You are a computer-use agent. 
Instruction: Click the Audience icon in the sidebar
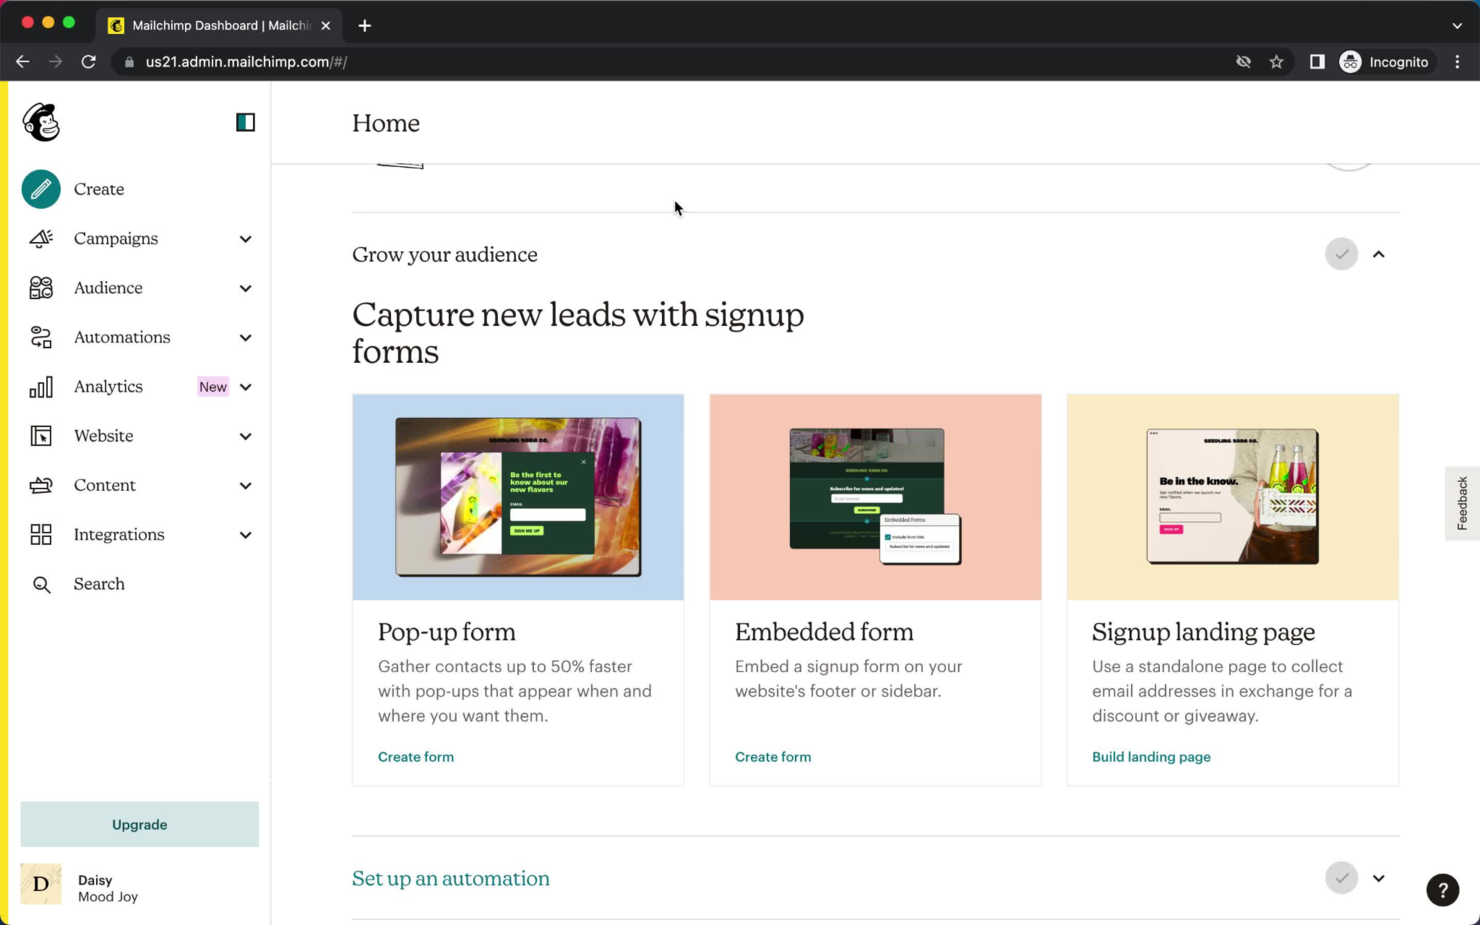click(x=41, y=288)
